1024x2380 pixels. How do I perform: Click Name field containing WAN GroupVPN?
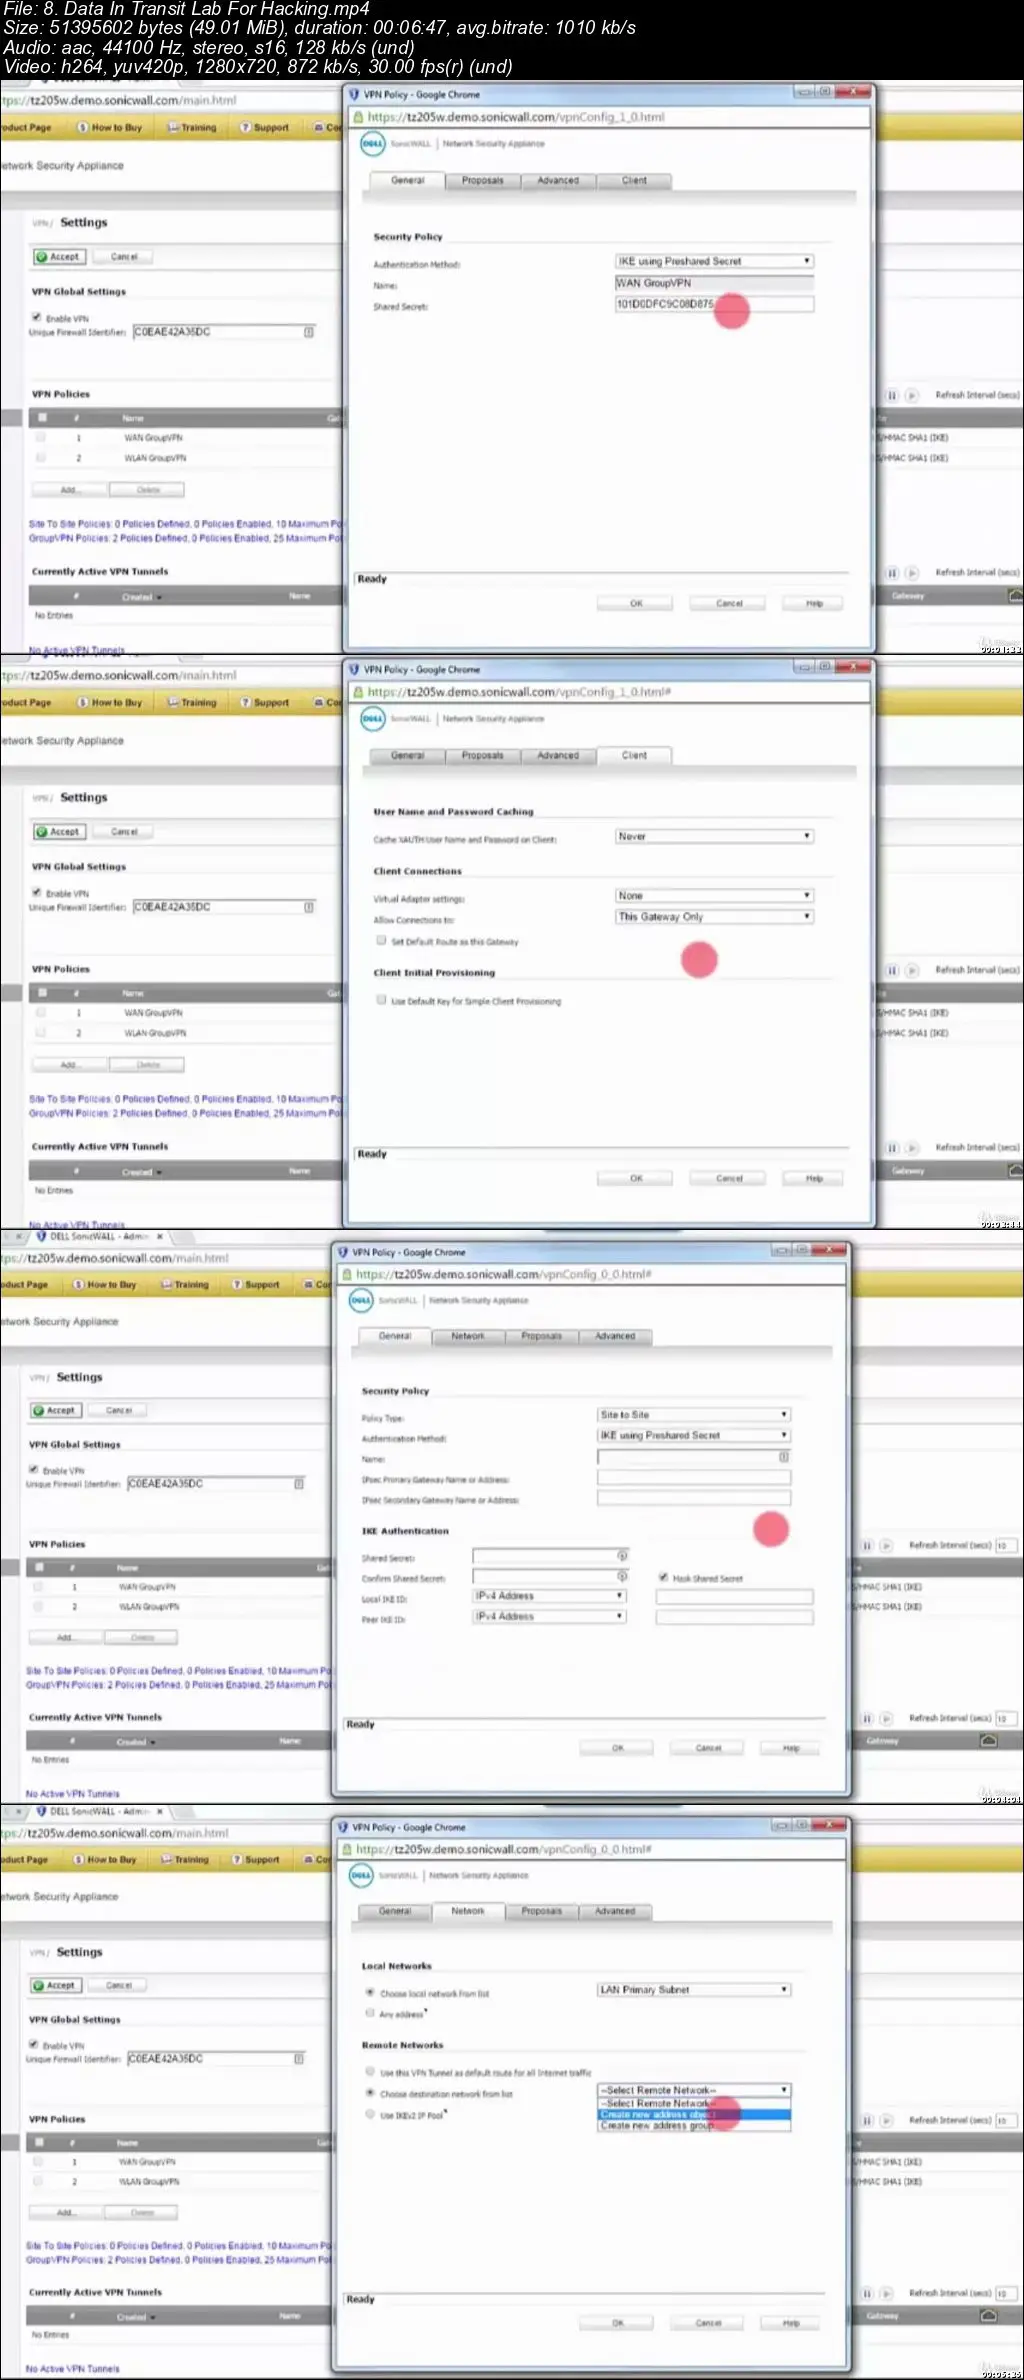714,283
